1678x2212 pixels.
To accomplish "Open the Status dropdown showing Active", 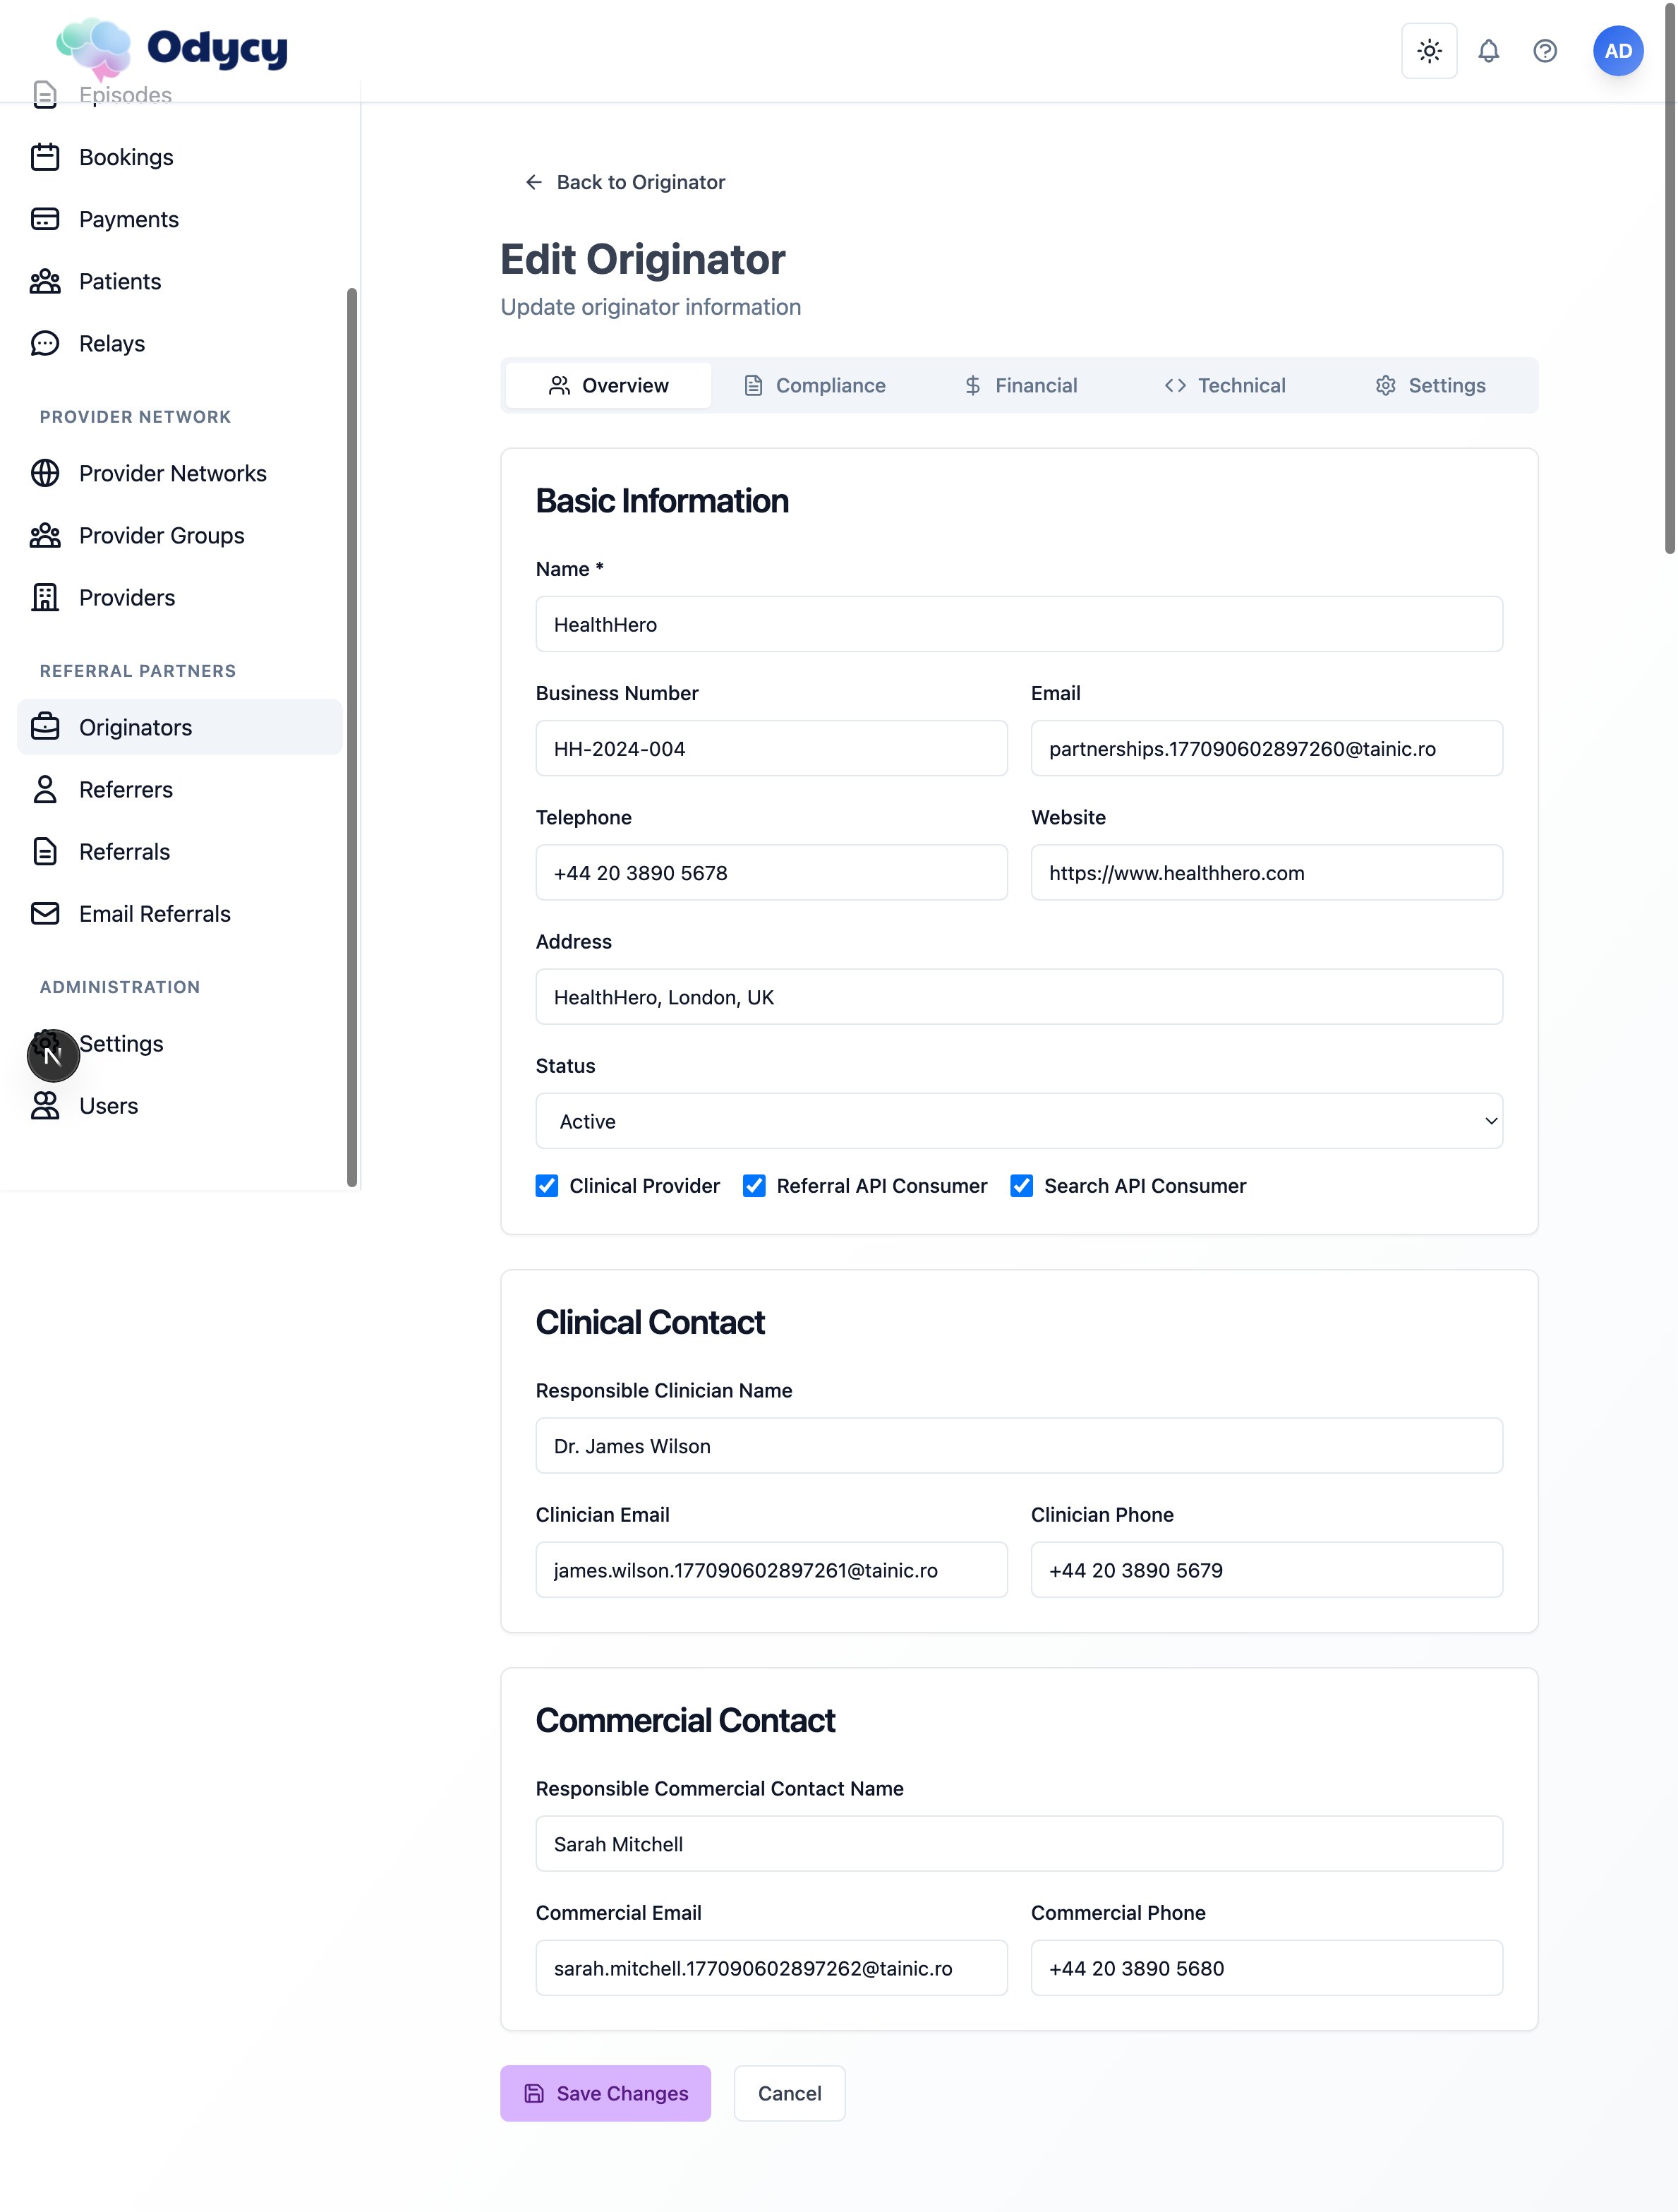I will tap(1018, 1121).
